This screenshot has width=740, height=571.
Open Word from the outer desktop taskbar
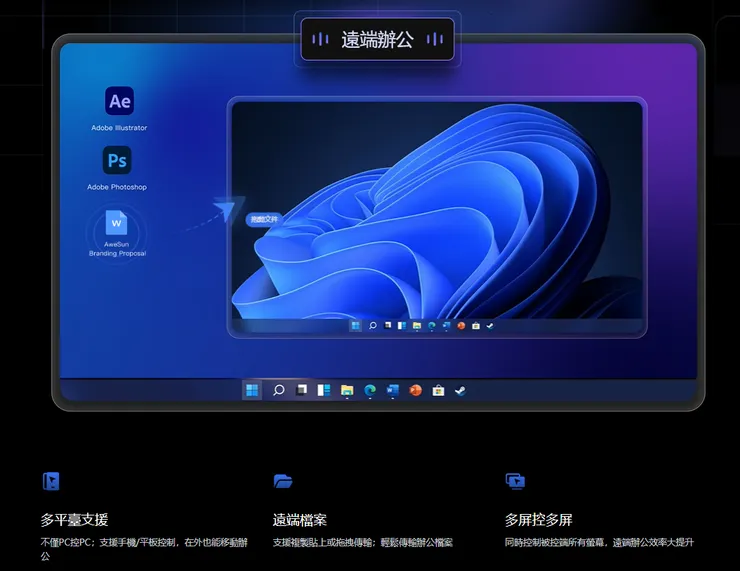(393, 390)
